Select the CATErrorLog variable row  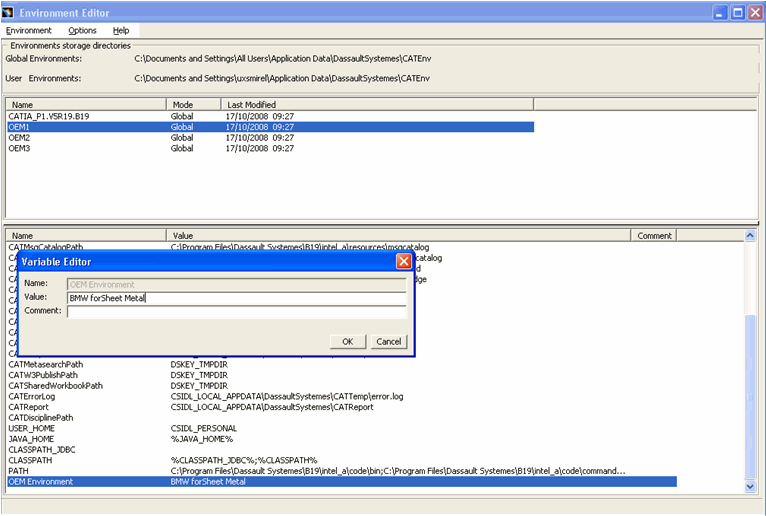point(32,397)
